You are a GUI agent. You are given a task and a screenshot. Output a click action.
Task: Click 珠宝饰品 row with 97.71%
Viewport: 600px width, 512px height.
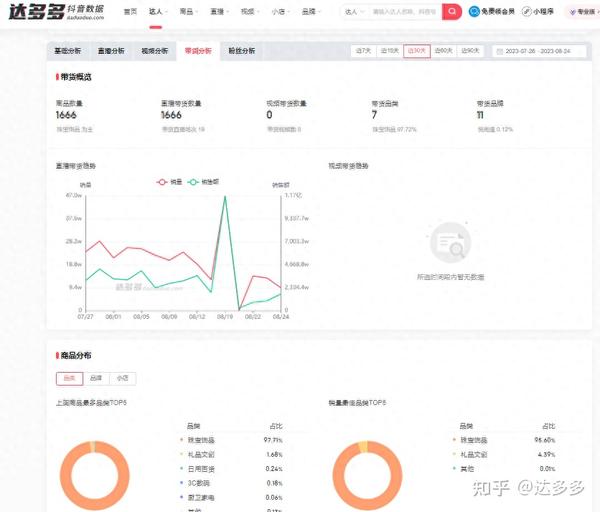(x=231, y=440)
